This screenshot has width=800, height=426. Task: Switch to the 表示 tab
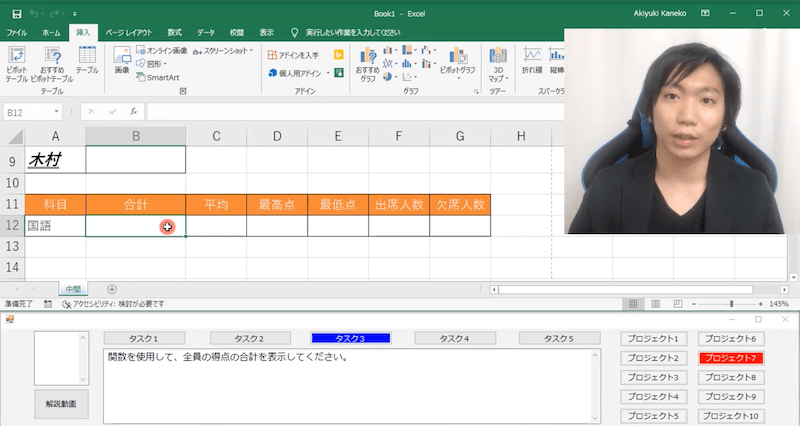pos(266,33)
